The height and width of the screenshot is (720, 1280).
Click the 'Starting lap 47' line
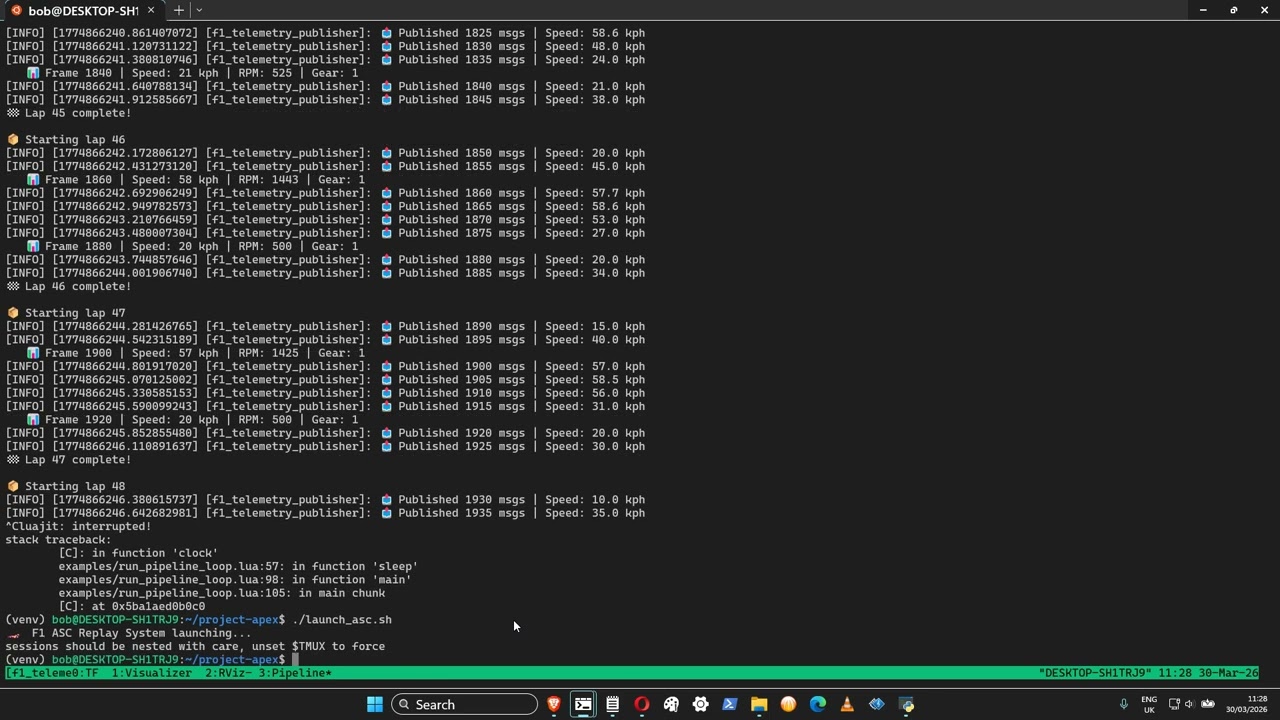(x=66, y=313)
